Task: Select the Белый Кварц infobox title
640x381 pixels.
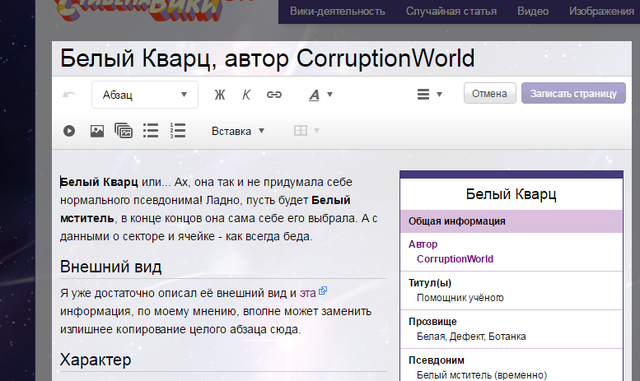Action: (511, 194)
